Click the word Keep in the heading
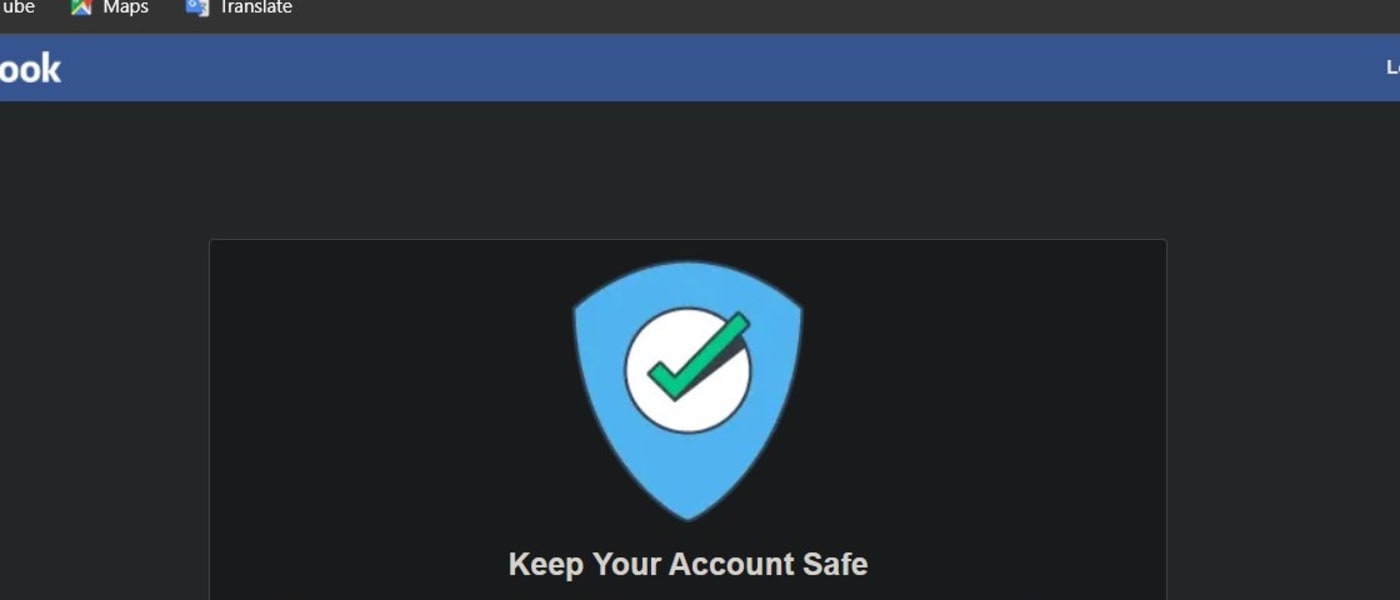The image size is (1400, 600). tap(546, 565)
